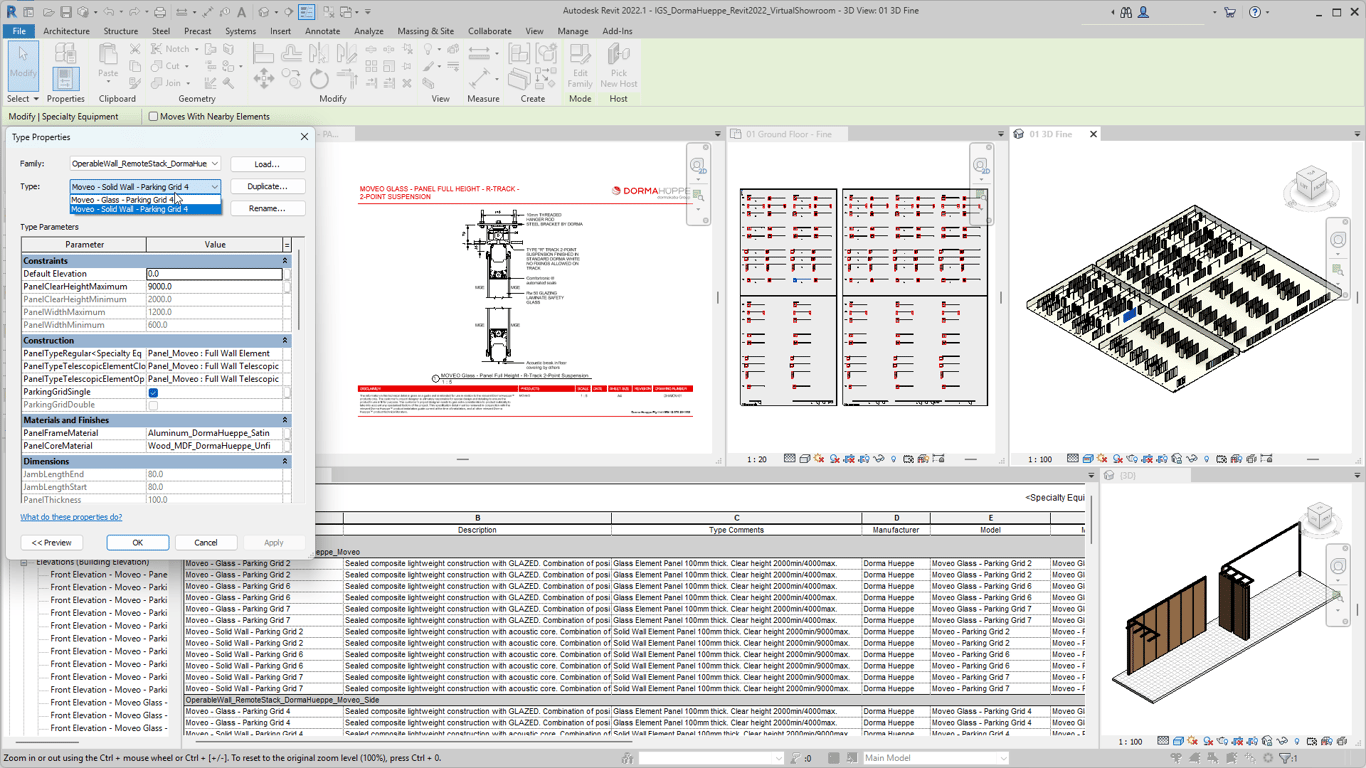Enable Moves With Nearby Elements checkbox

[x=154, y=117]
